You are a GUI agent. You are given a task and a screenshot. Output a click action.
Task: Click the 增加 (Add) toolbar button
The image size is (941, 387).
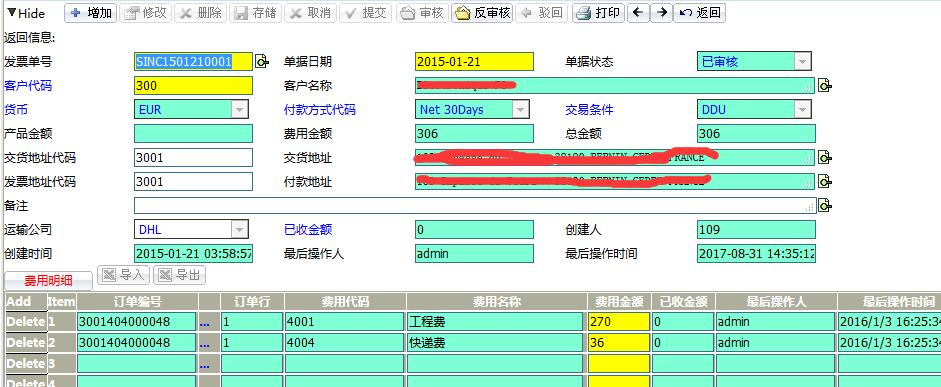91,13
